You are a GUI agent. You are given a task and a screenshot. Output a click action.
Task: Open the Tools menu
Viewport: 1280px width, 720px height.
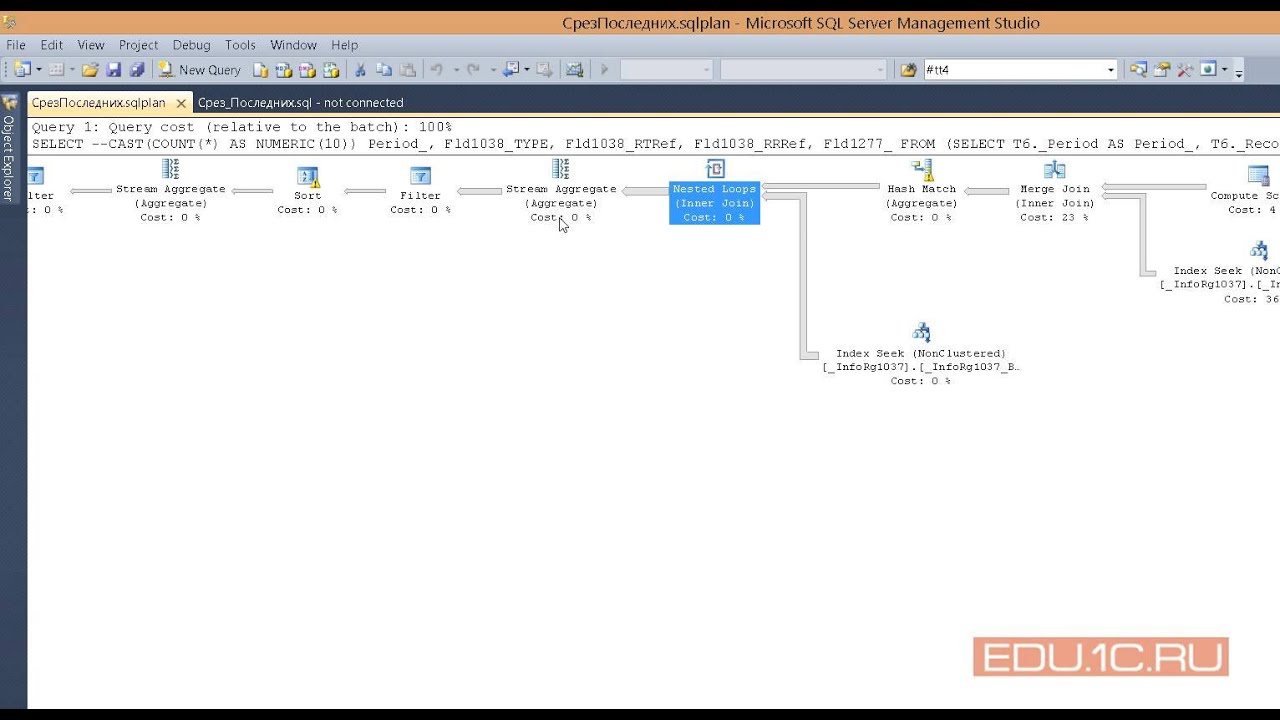pos(240,45)
